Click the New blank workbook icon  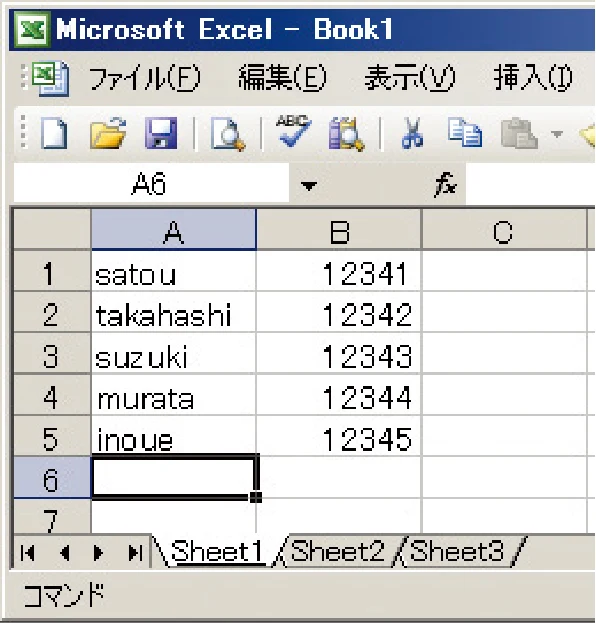point(54,134)
